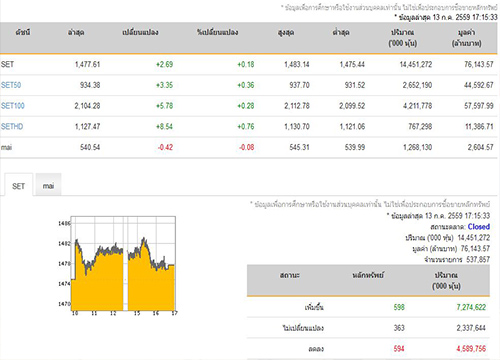Click advancing volume 7,274,622
The image size is (500, 360).
pos(471,307)
